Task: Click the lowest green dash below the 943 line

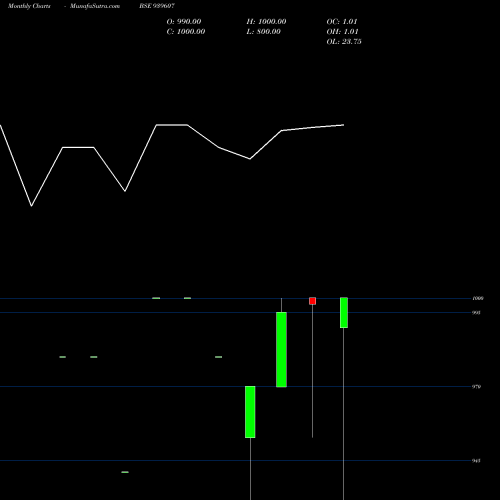Action: point(125,472)
